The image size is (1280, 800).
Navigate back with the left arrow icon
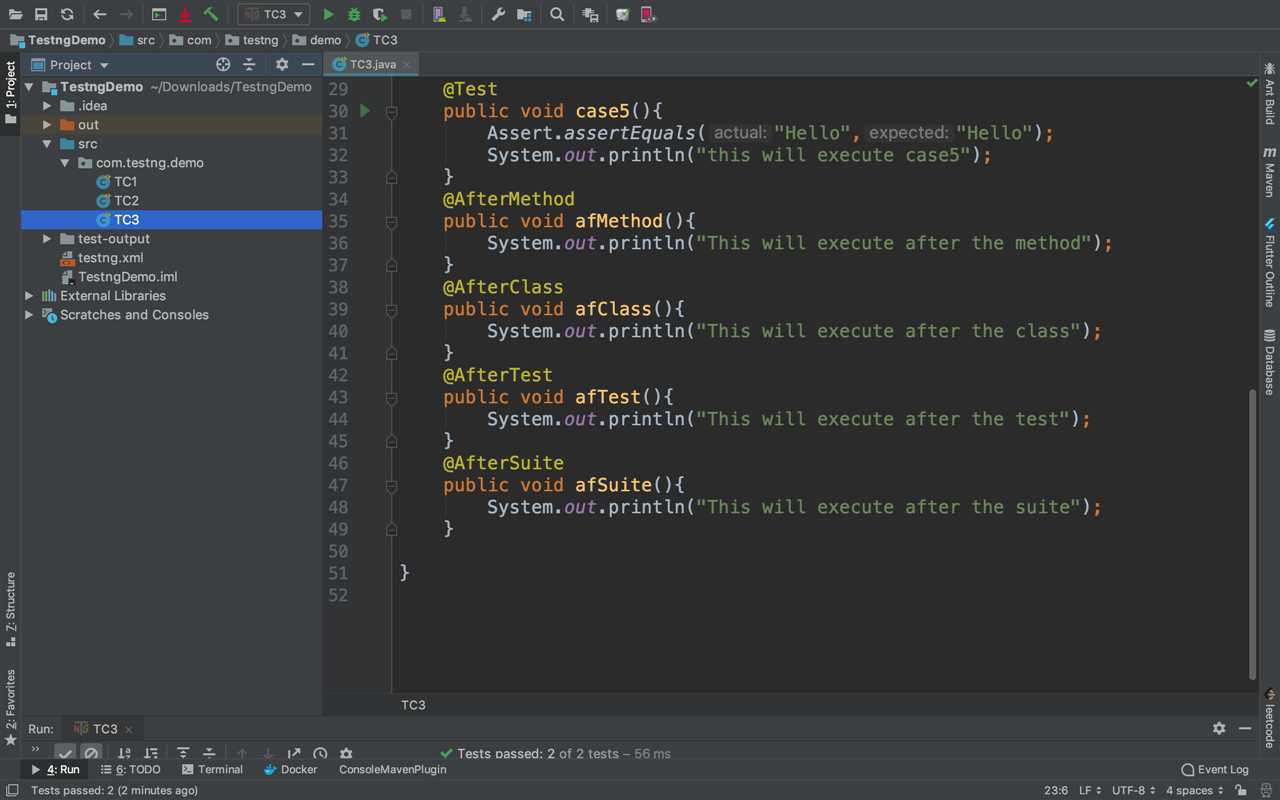[100, 14]
